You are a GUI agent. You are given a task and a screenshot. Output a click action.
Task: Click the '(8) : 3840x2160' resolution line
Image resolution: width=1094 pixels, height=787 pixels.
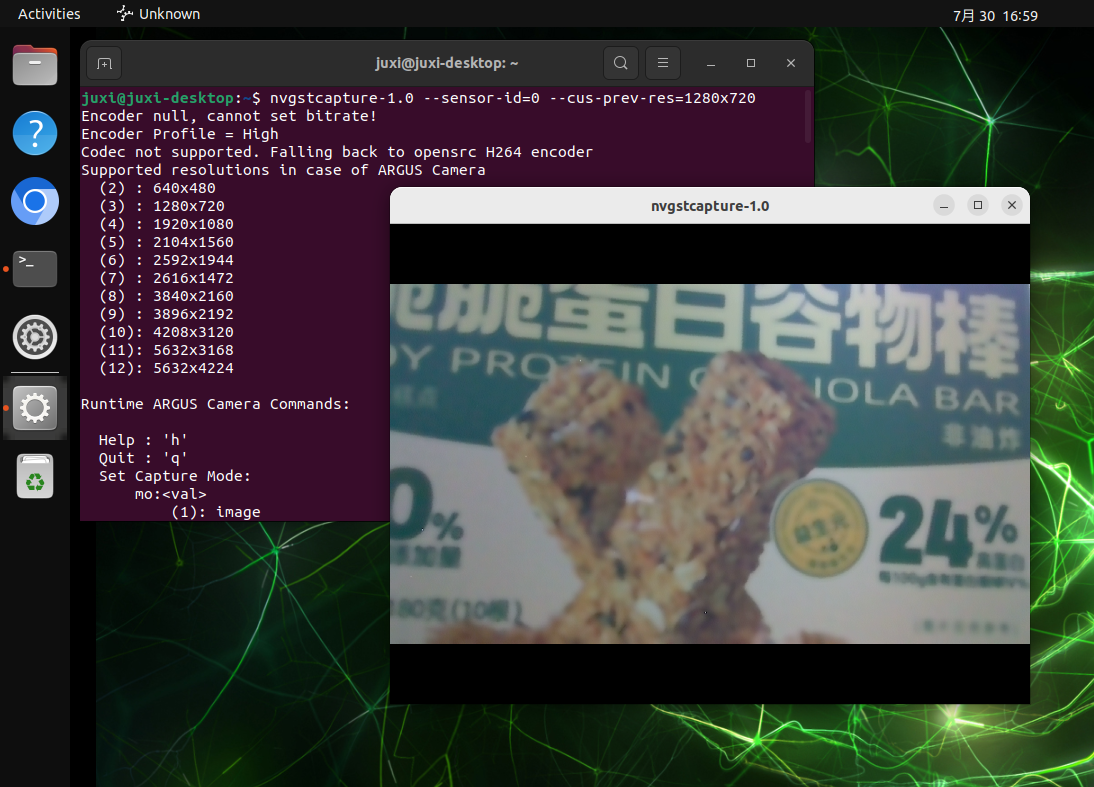pos(166,297)
